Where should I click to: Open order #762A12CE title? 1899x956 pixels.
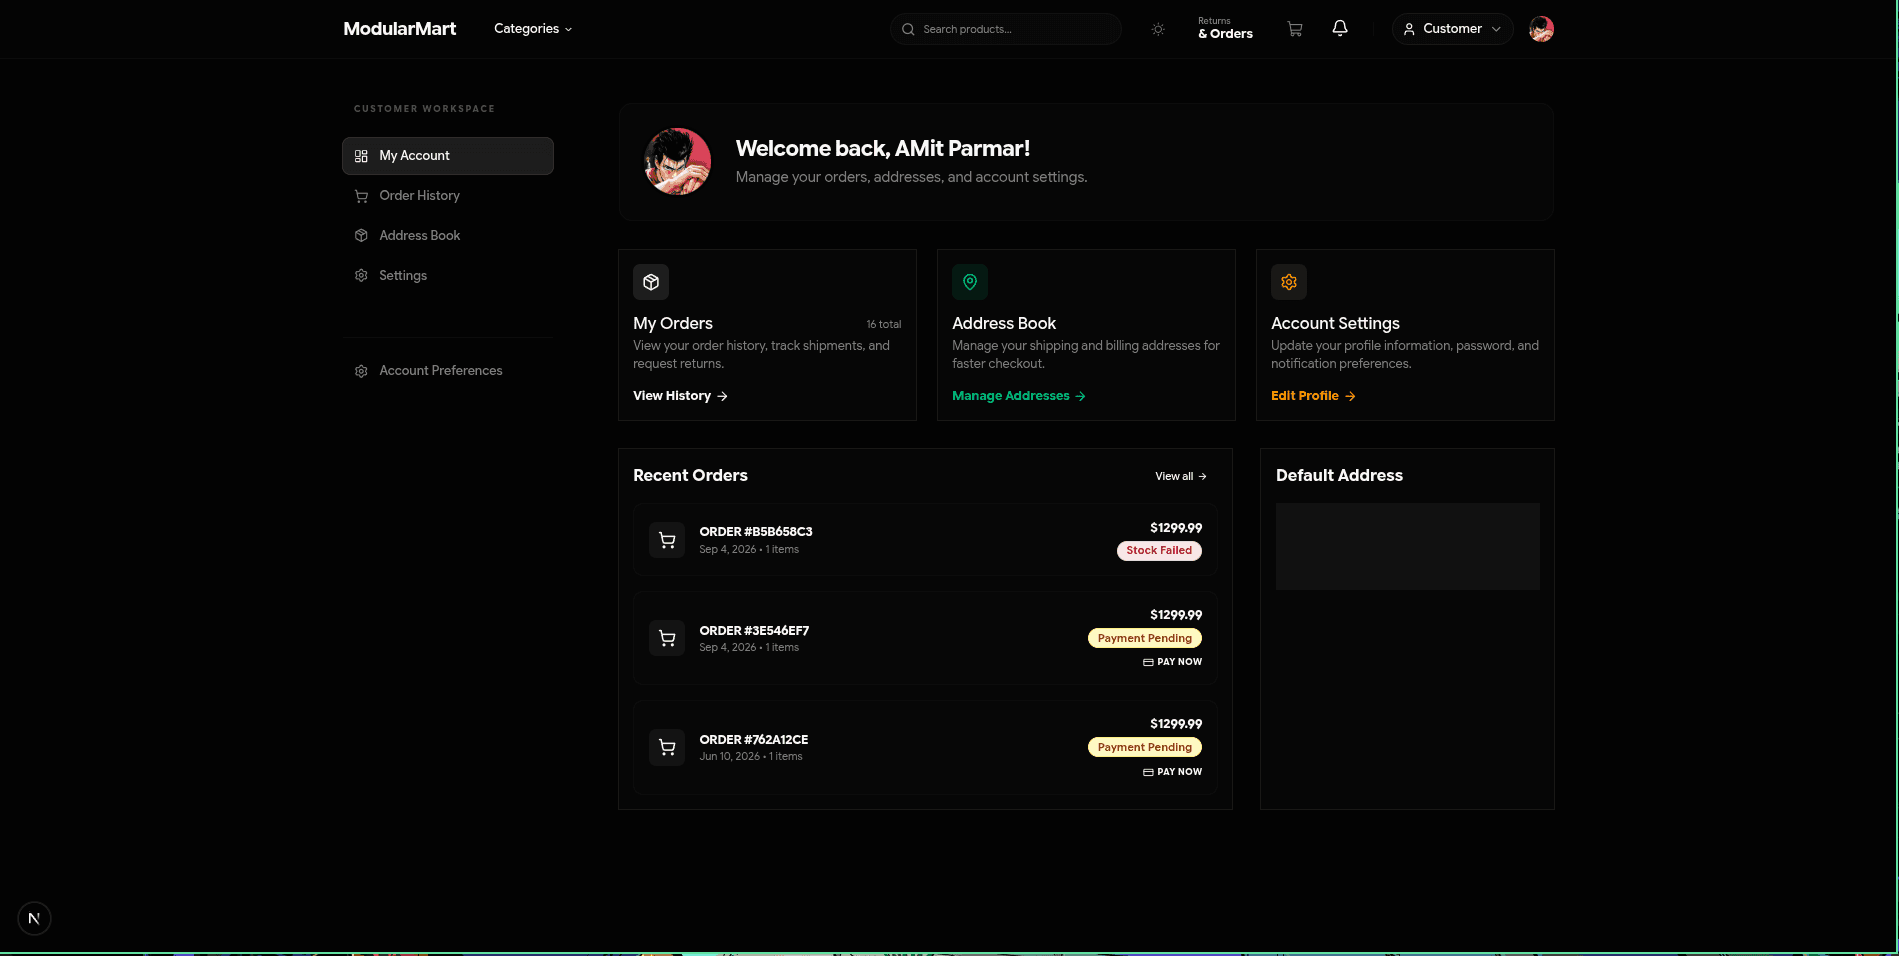(x=754, y=740)
